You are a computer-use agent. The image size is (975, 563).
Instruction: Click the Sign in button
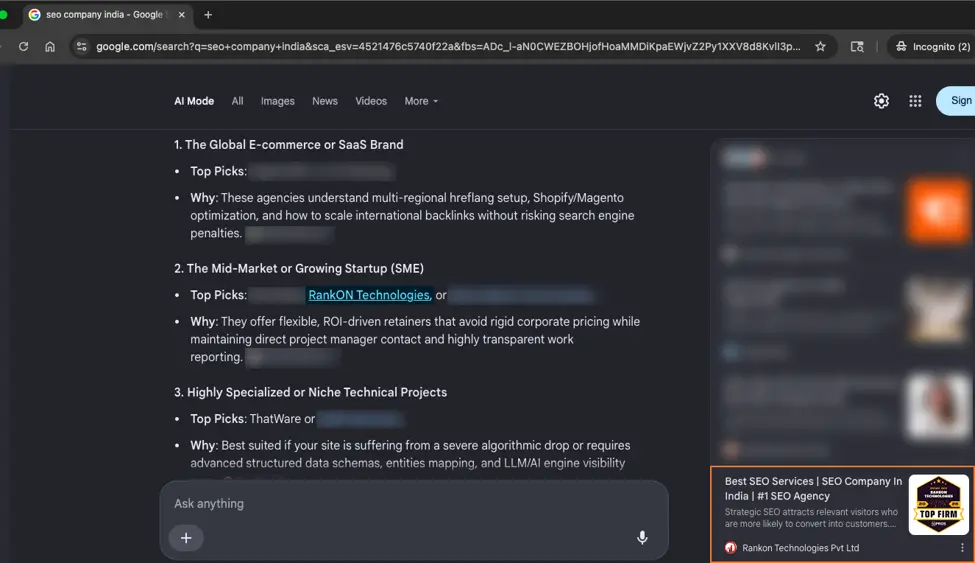956,101
